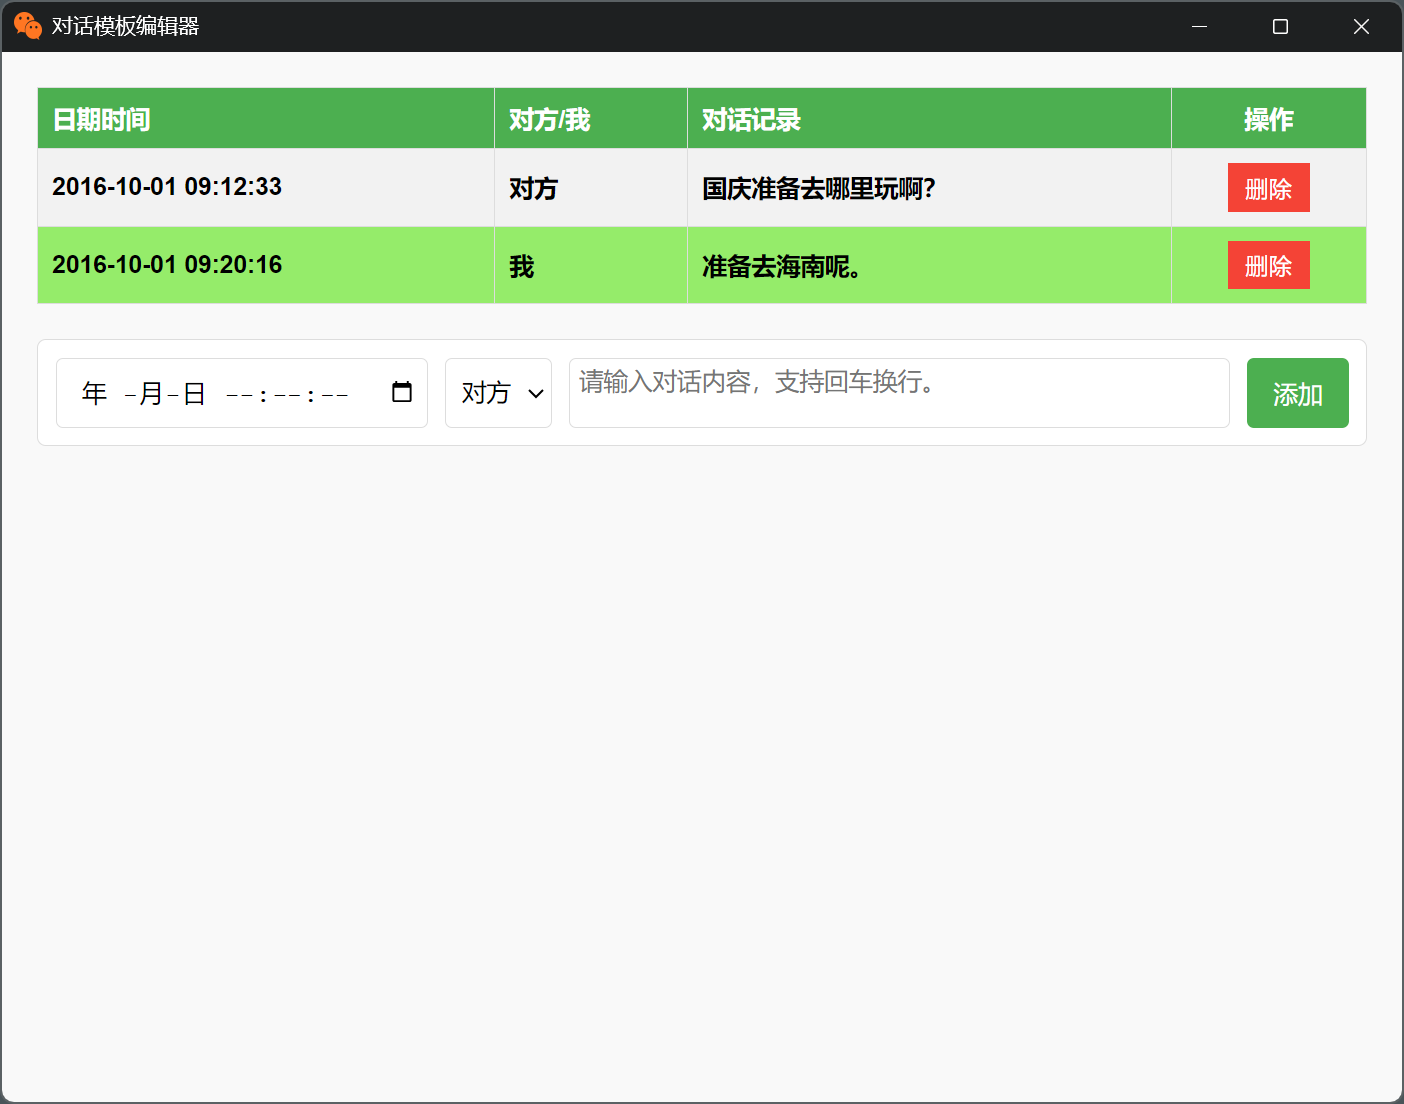Select the 2016-10-01 09:20:16 cell

(x=266, y=265)
